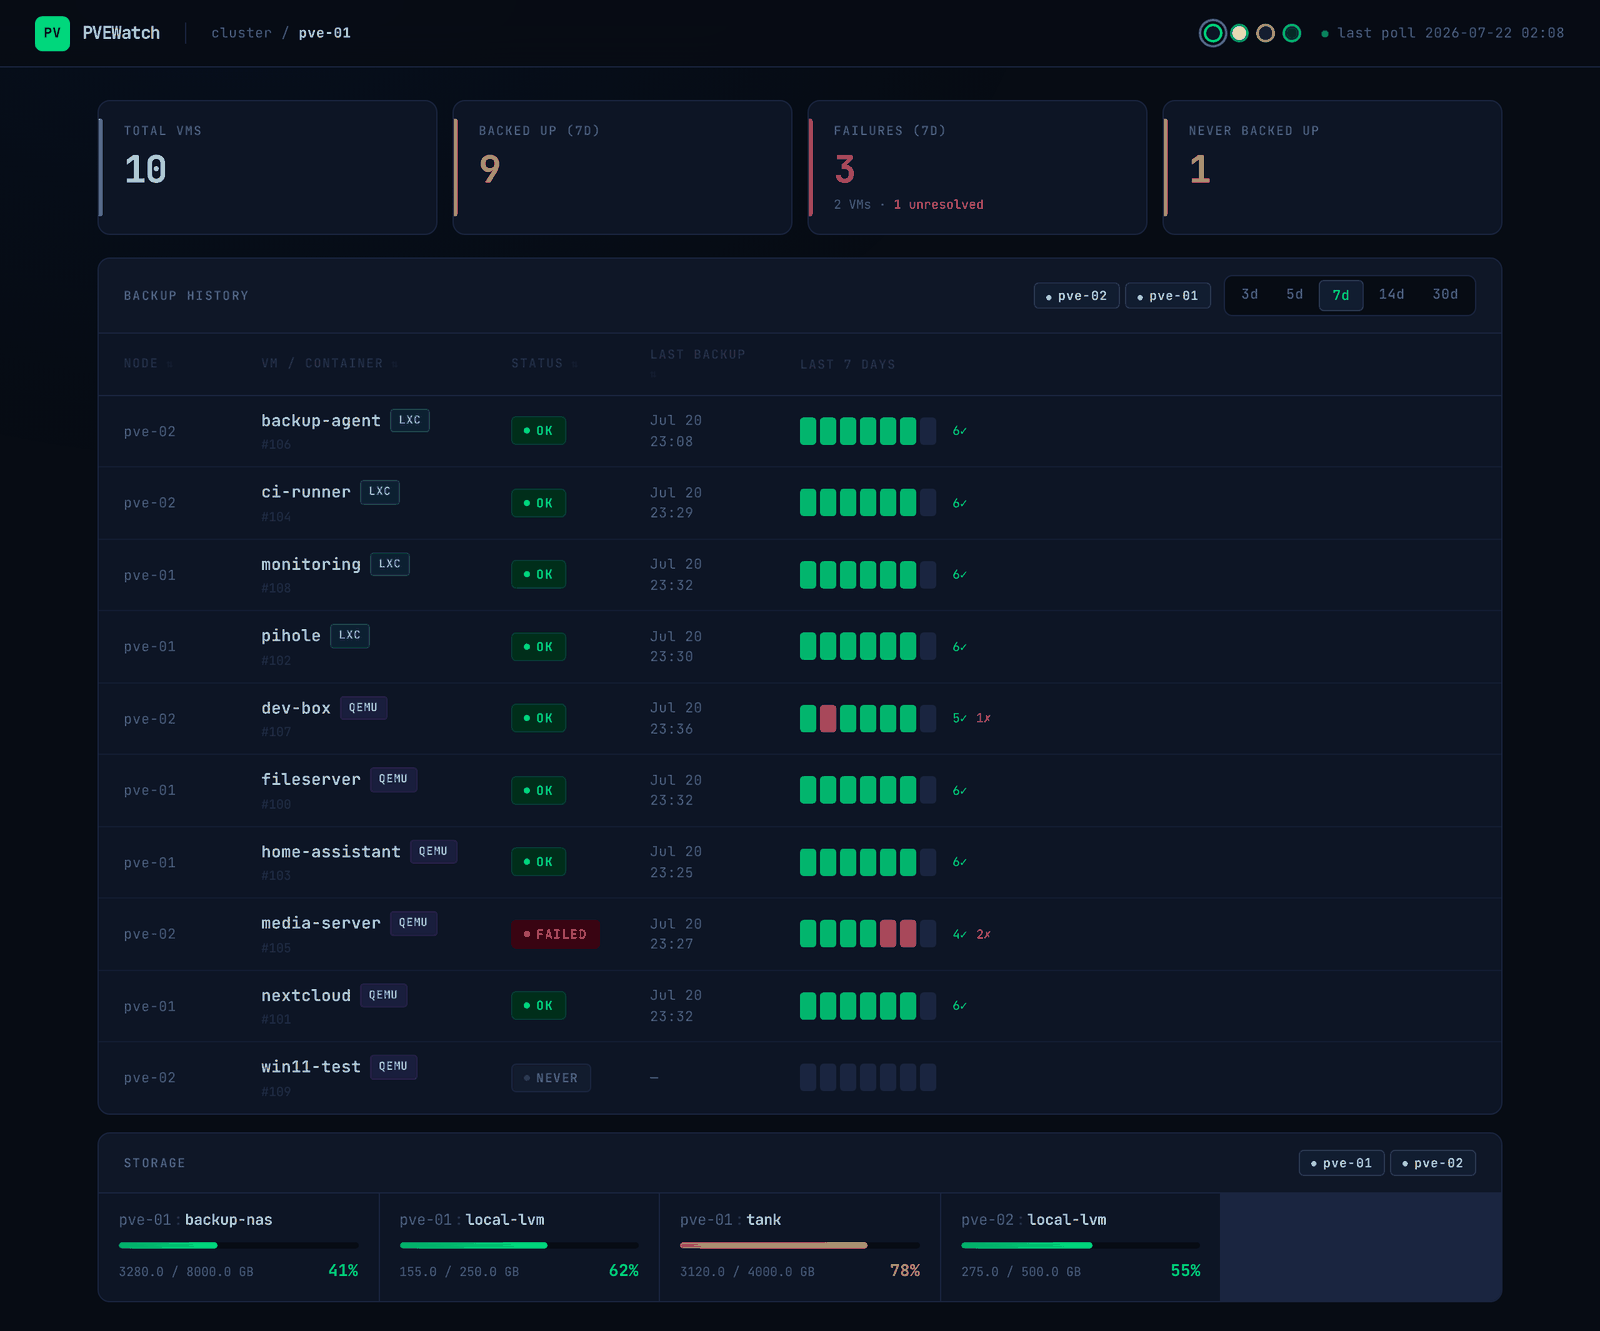Screen dimensions: 1600x1331
Task: Click the pve-01 local-lvm usage bar at 62%
Action: 519,1245
